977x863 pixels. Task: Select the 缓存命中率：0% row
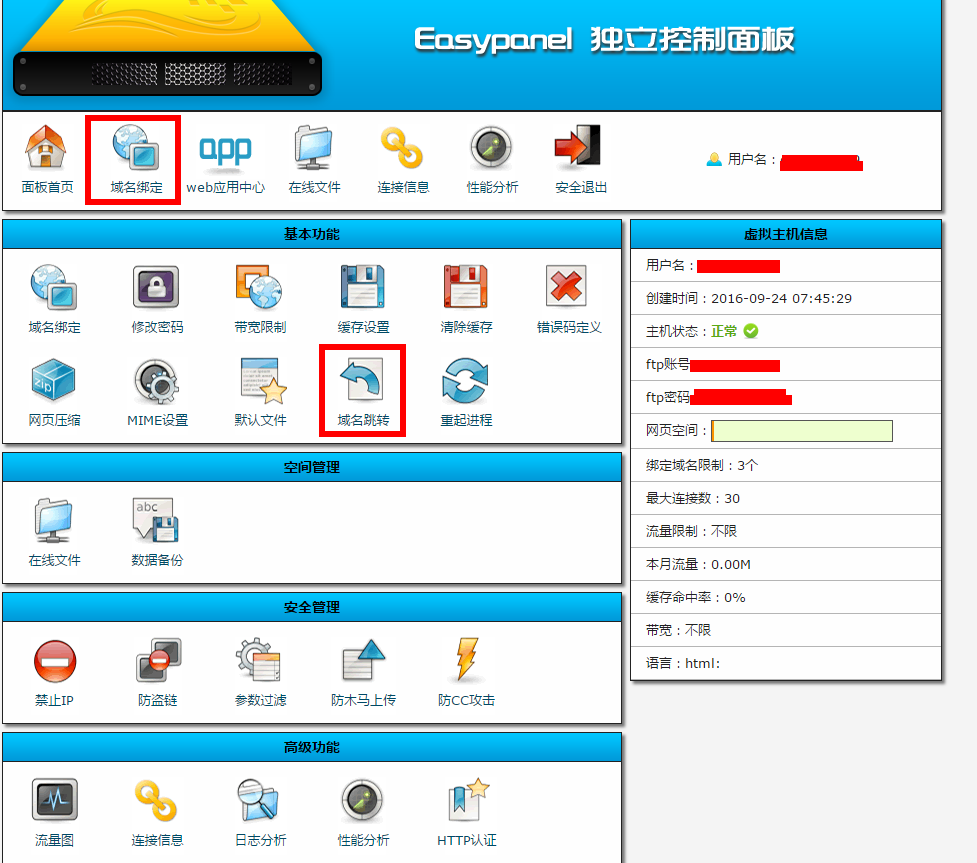pyautogui.click(x=786, y=598)
